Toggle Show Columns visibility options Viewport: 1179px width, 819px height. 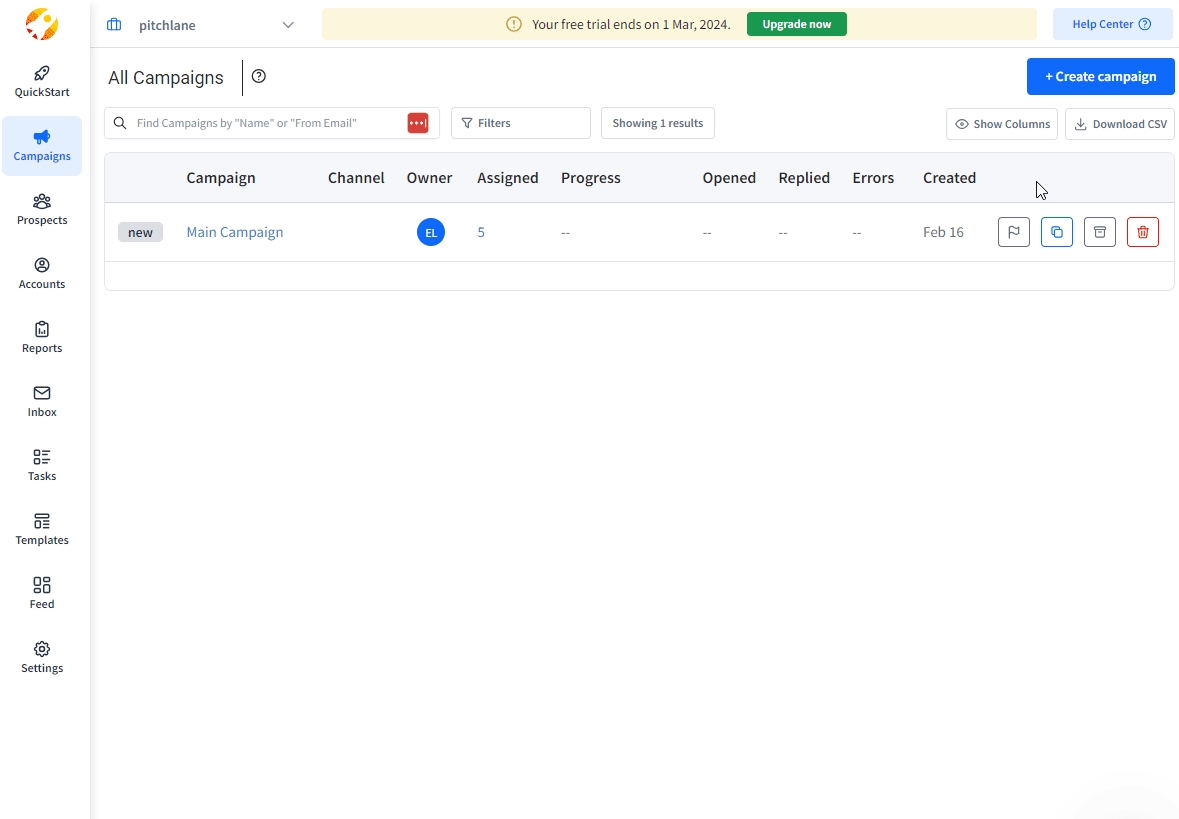click(x=1002, y=124)
